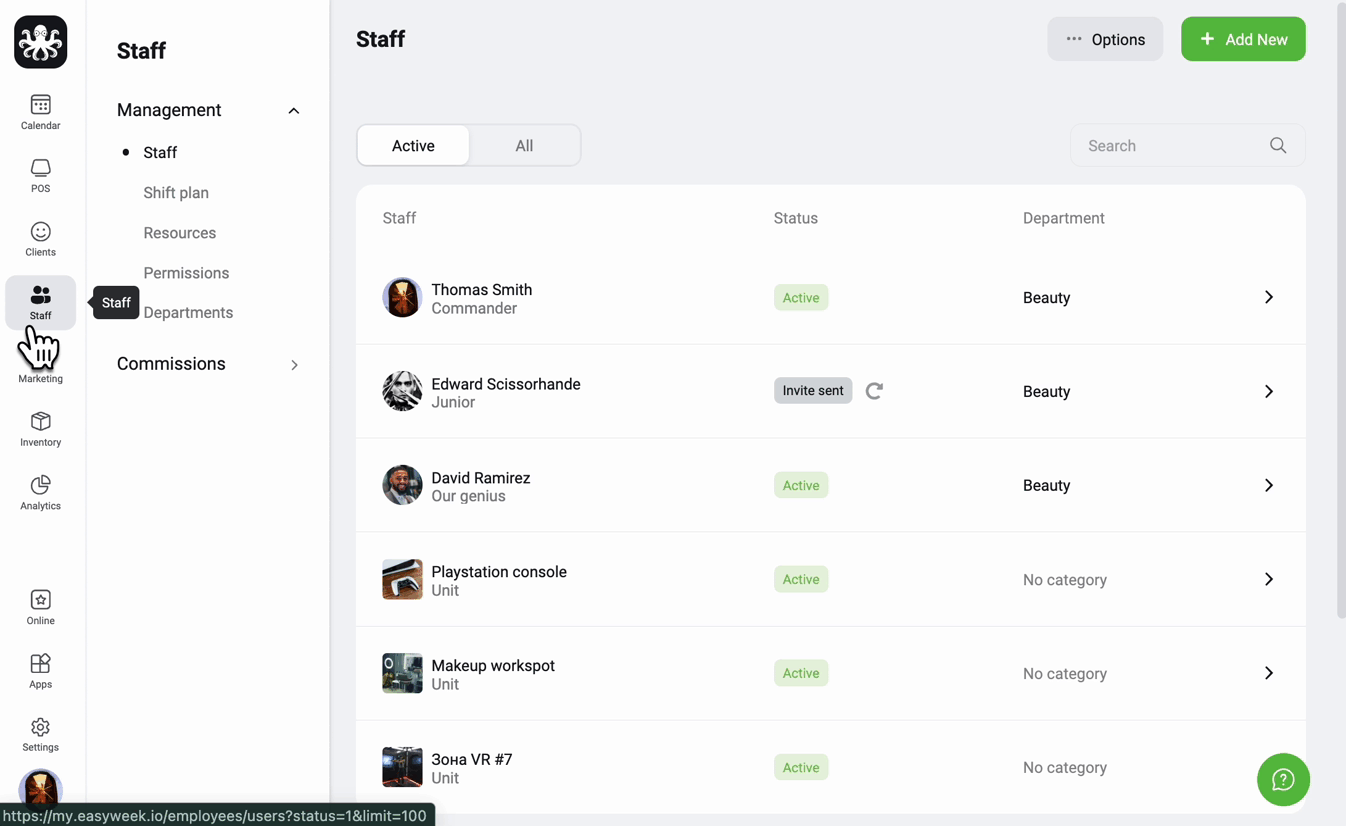Go to the Clients section

[x=40, y=239]
